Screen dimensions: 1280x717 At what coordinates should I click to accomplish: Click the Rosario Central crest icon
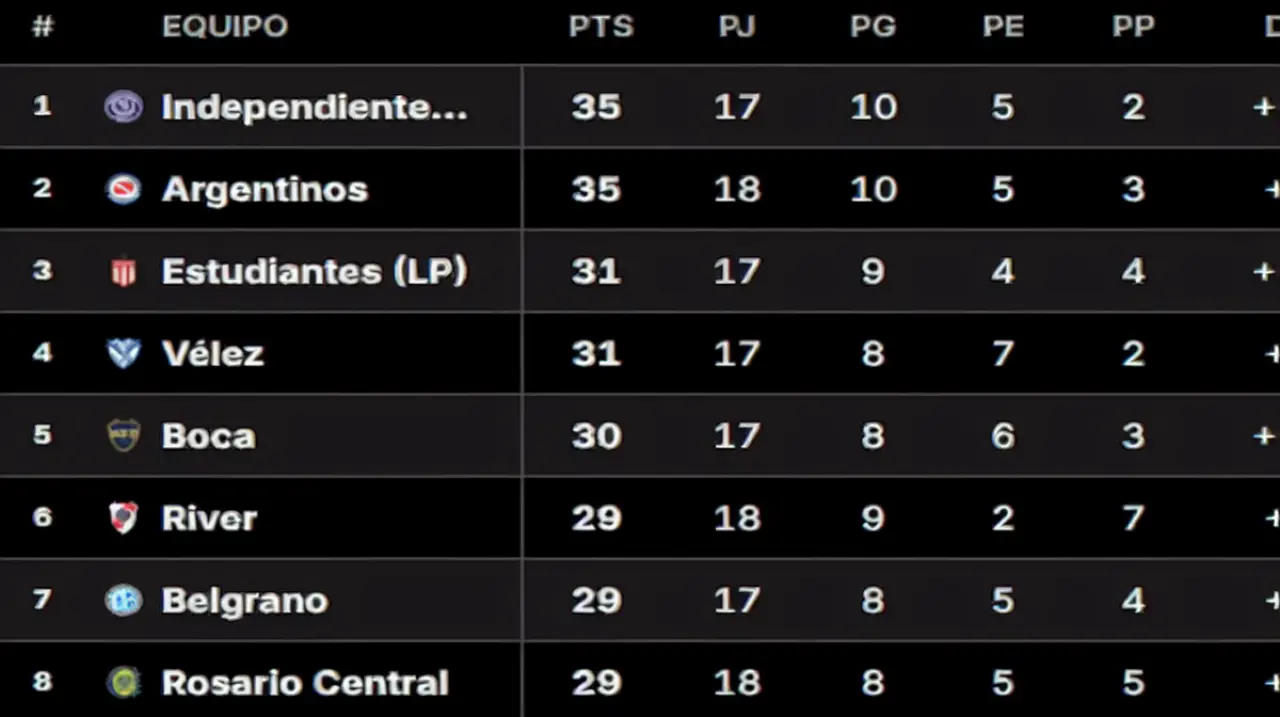124,682
